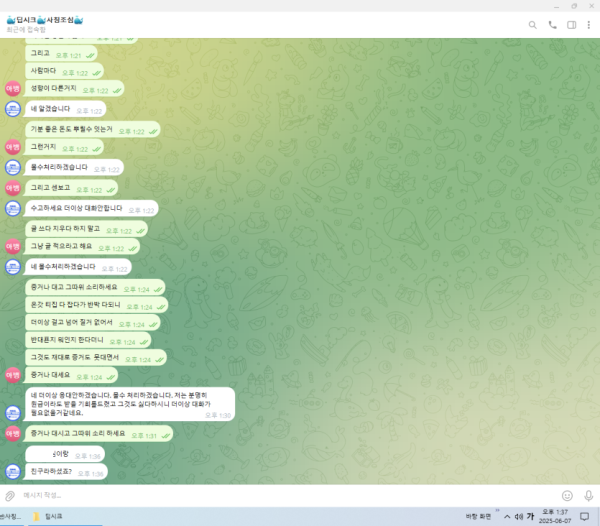Select 글 쓰다 지우다 하지 말고 message
Screen dimensions: 600x526
click(x=86, y=229)
